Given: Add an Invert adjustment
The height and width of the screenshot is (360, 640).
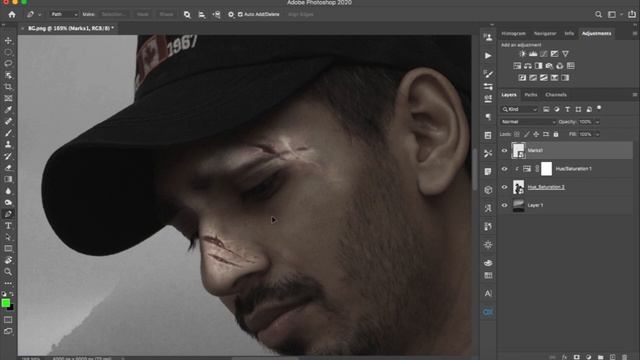Looking at the screenshot, I should (522, 78).
